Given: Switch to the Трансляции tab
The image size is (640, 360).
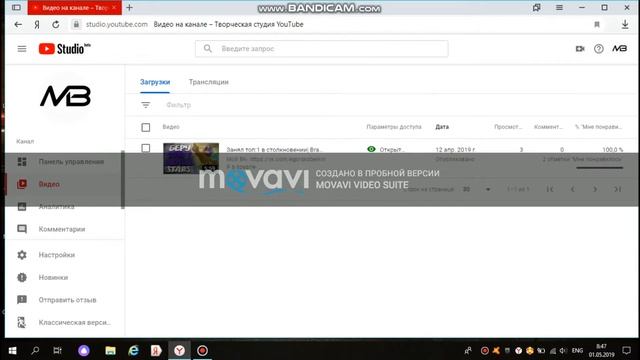Looking at the screenshot, I should pos(209,82).
